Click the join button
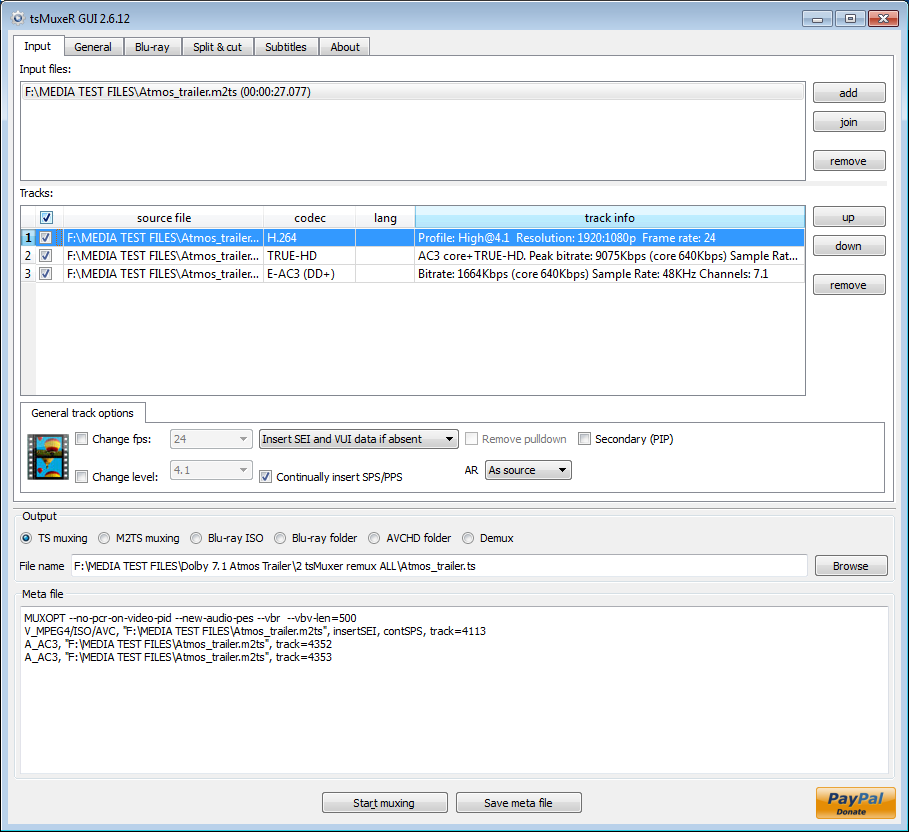Screen dimensions: 909x832 click(x=849, y=122)
